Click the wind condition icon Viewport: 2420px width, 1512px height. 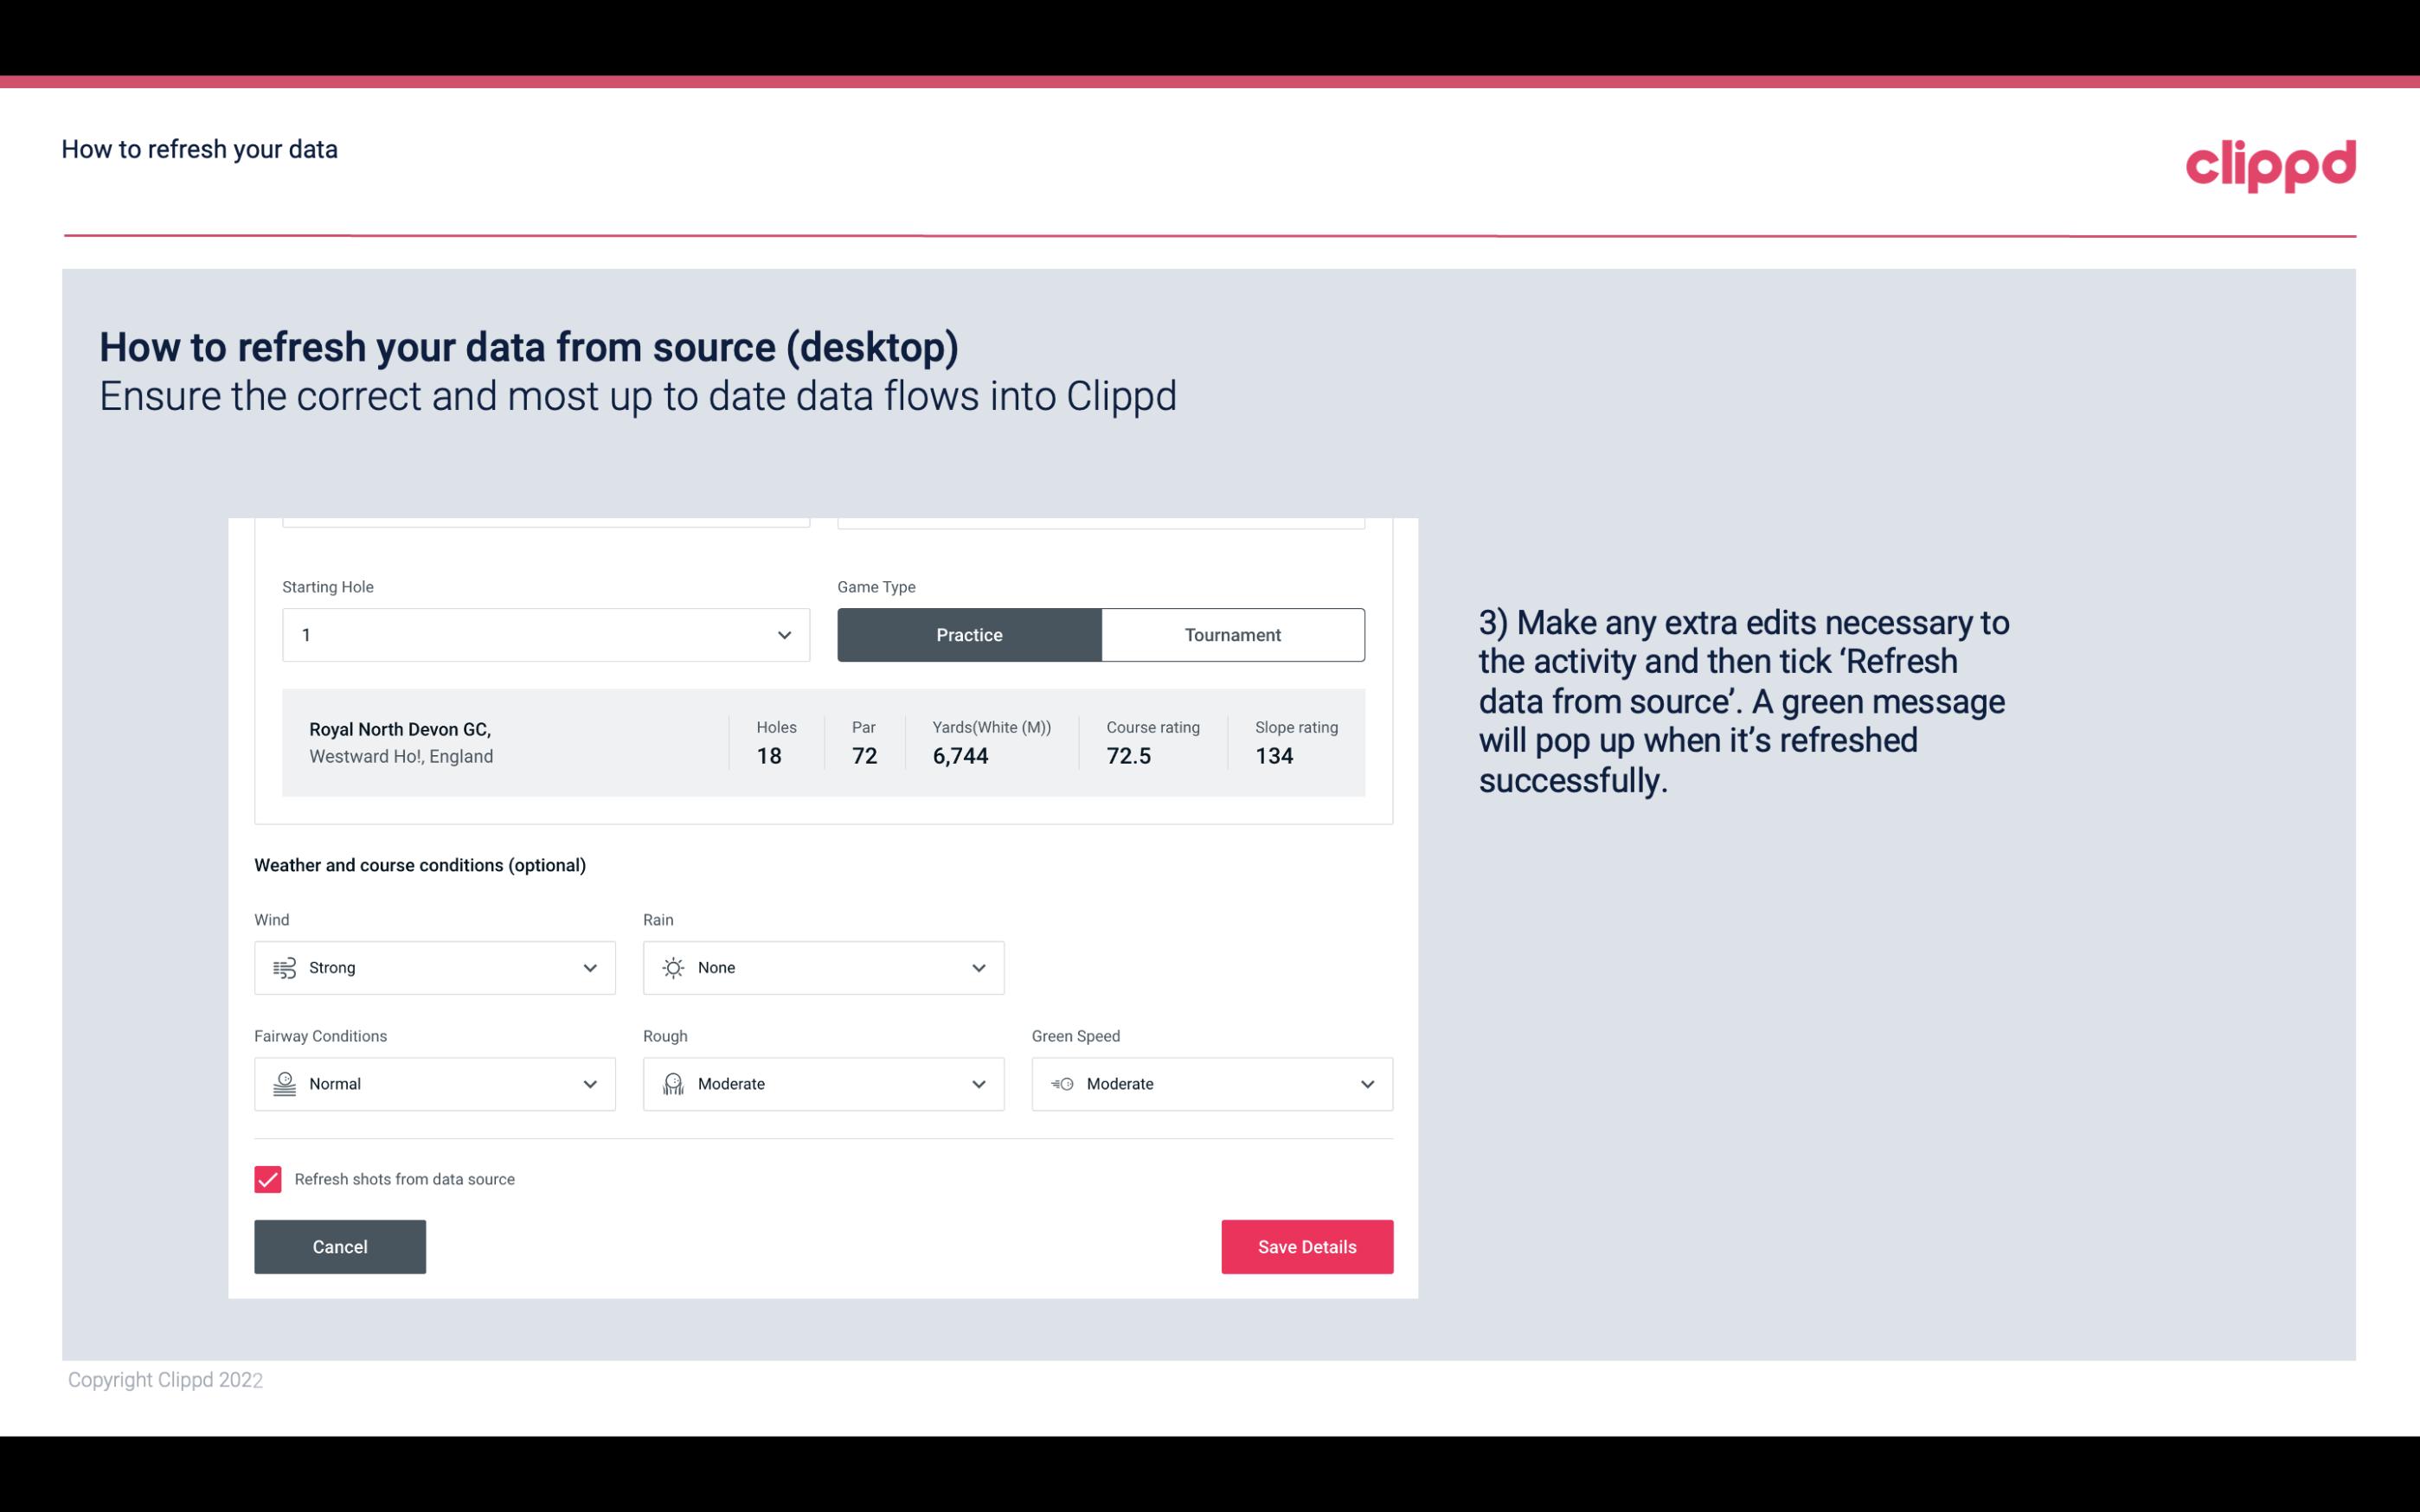(284, 967)
